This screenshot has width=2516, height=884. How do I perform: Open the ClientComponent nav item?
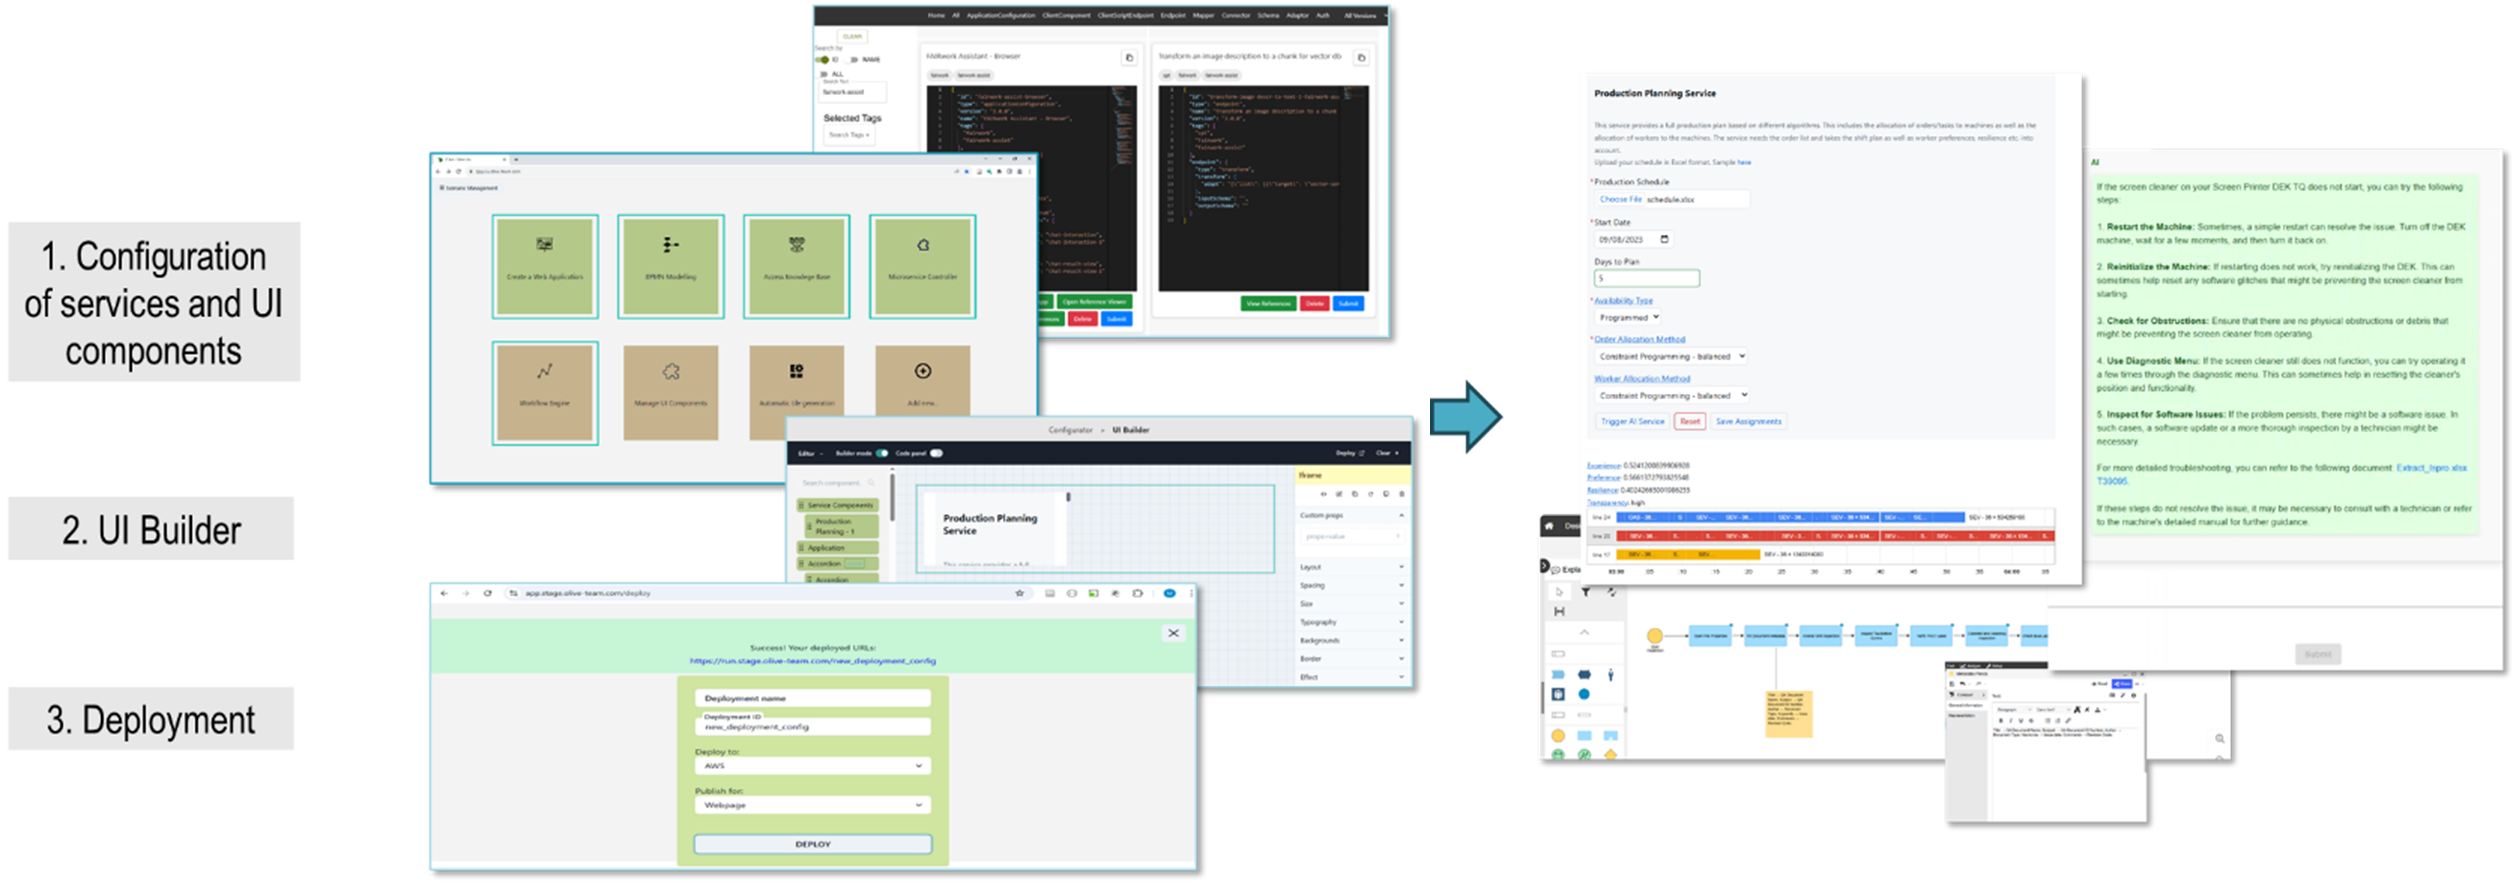click(x=1067, y=15)
